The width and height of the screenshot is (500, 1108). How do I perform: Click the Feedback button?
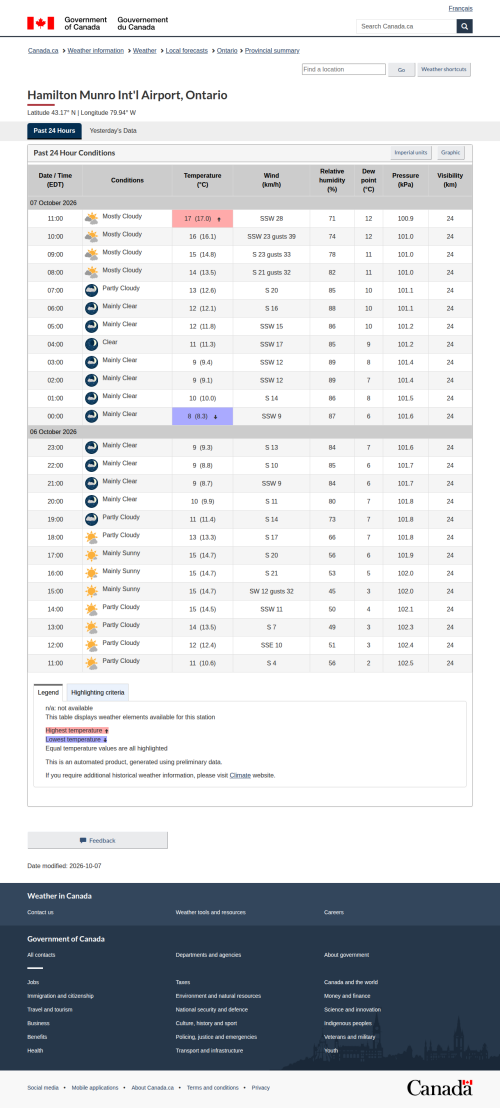point(97,840)
